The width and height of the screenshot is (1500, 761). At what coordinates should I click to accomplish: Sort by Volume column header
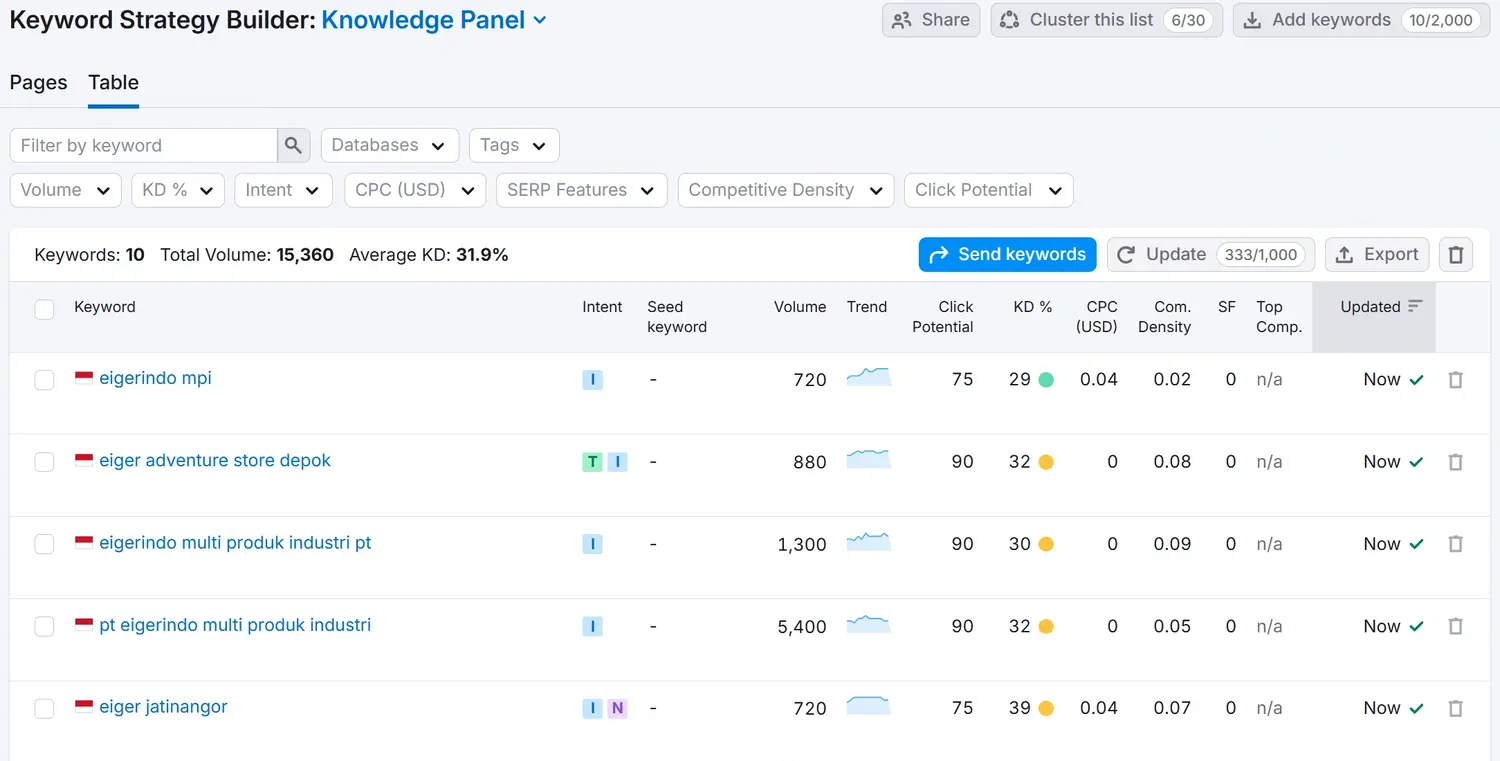point(800,307)
